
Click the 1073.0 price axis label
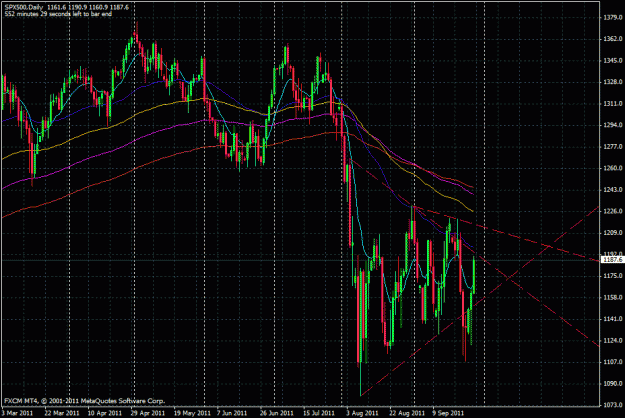coord(613,405)
